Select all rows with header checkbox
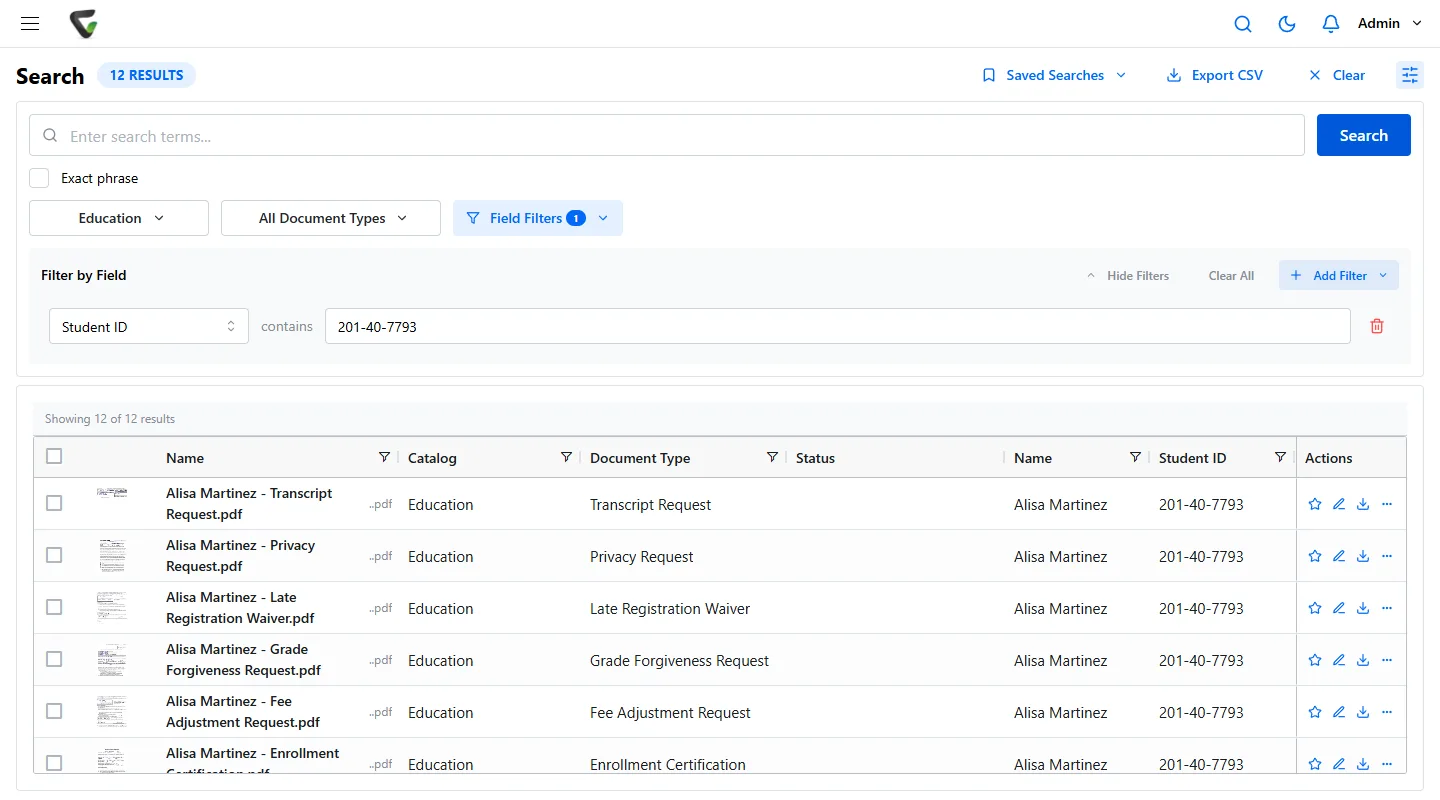 (54, 456)
